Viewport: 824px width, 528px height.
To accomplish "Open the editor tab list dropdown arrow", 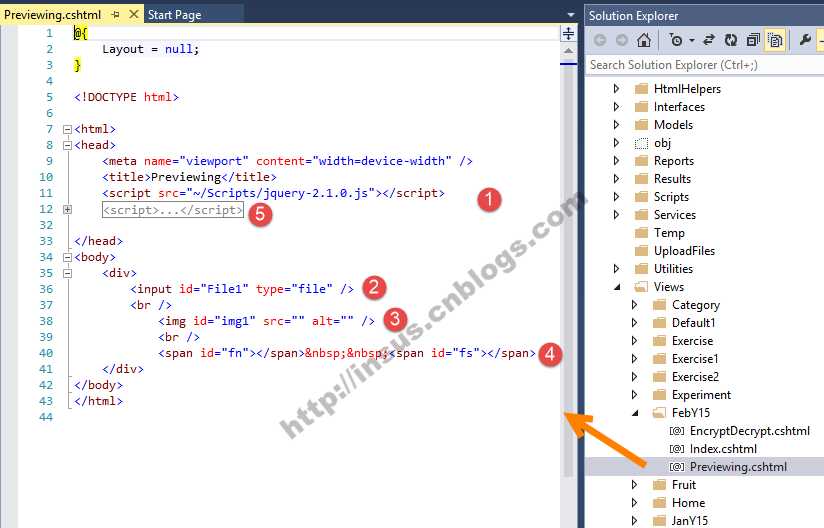I will [571, 15].
